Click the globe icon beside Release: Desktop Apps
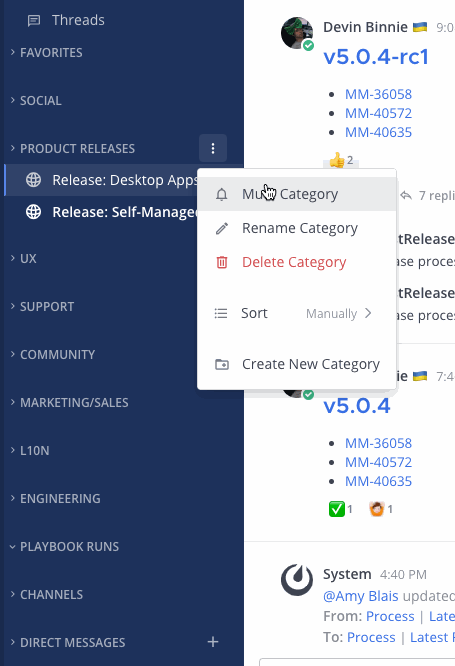 click(34, 180)
